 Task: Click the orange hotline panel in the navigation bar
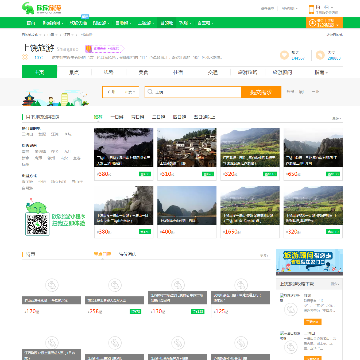coord(324,23)
